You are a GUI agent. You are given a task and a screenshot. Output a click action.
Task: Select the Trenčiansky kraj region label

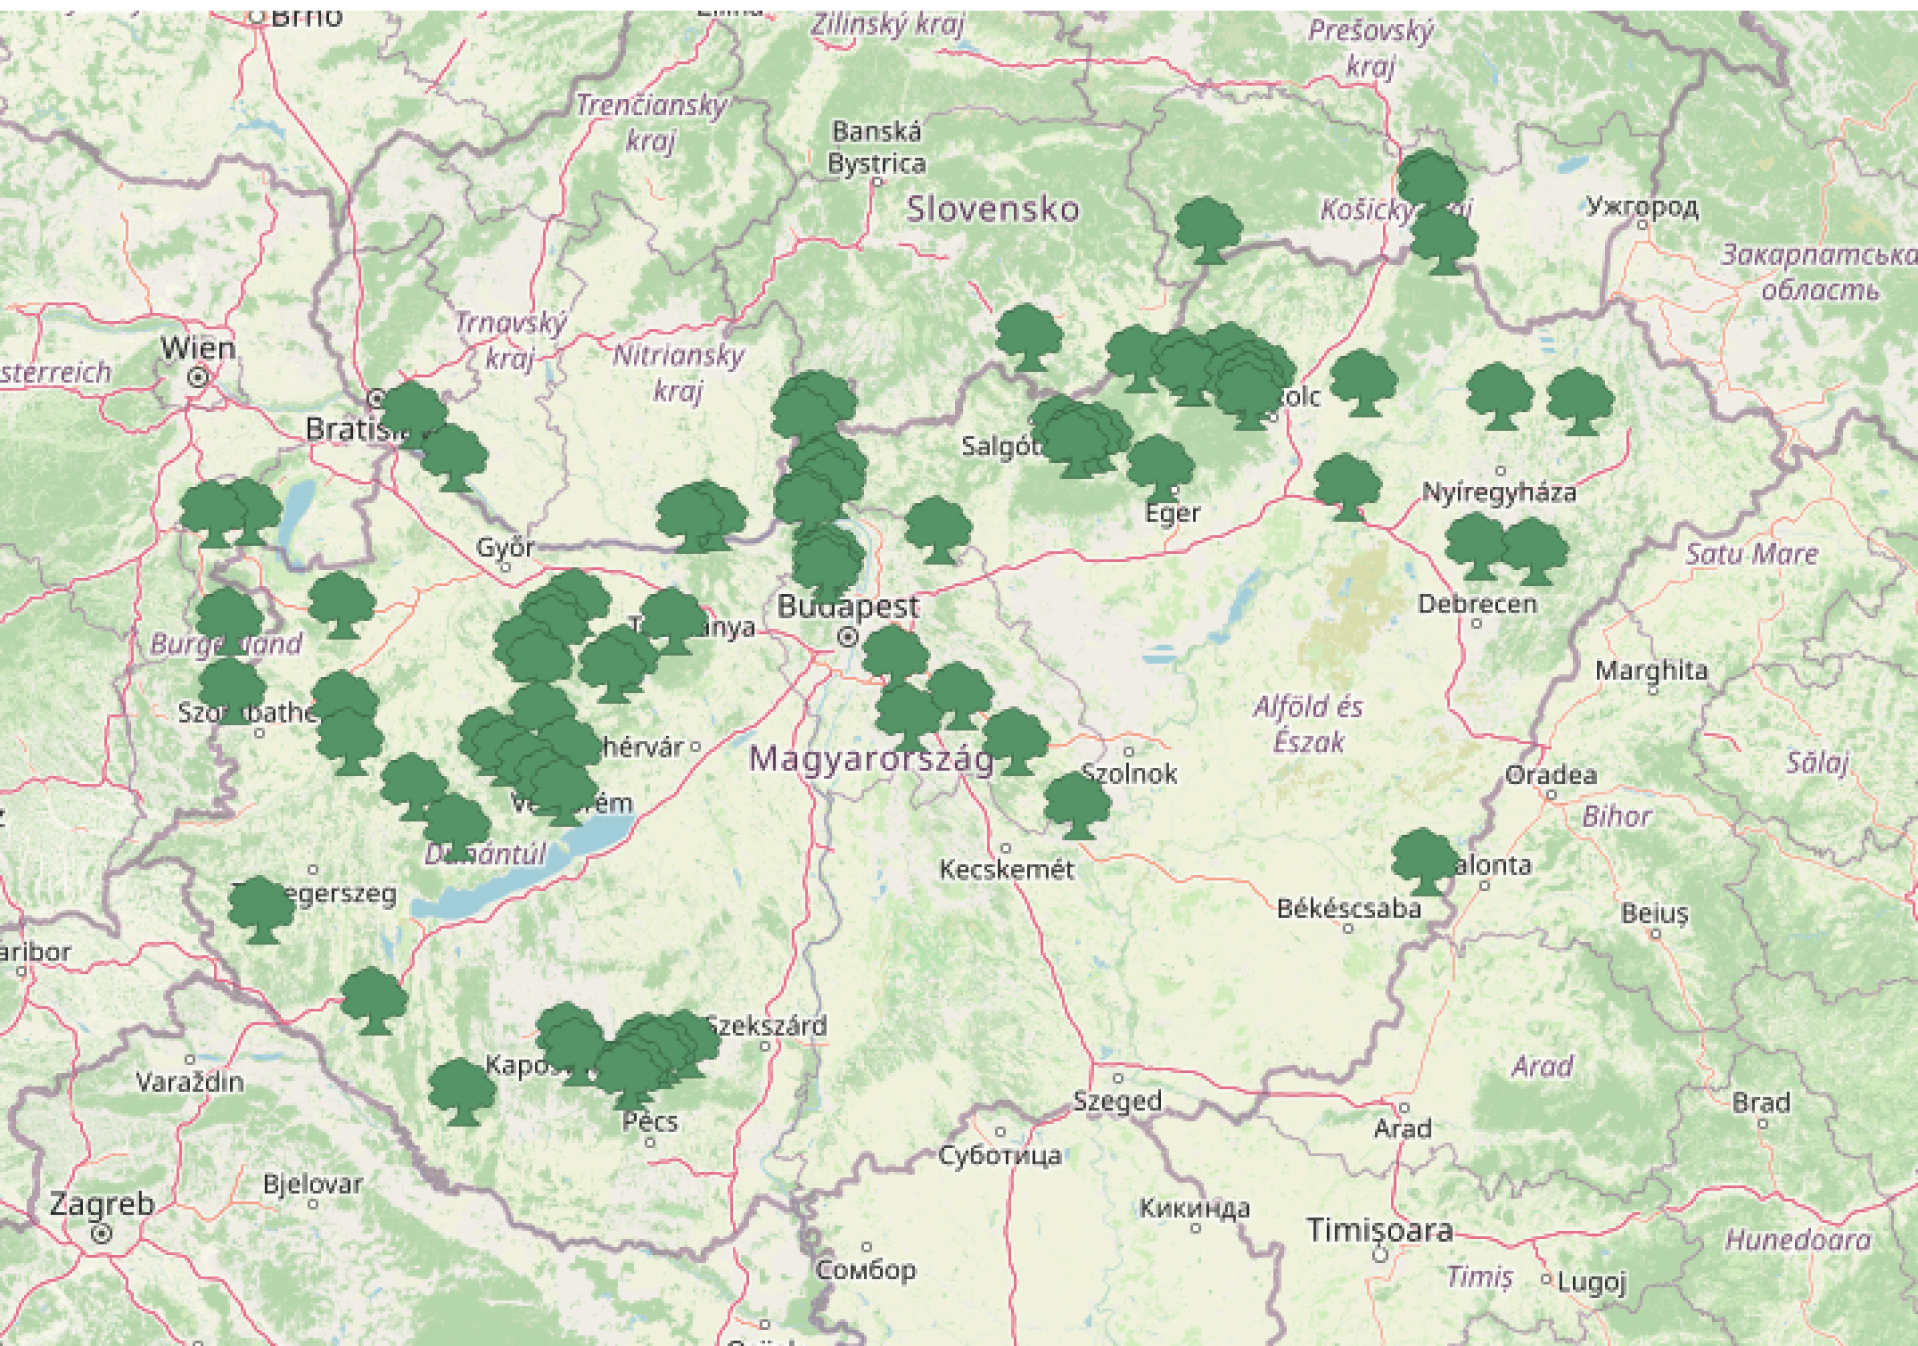tap(651, 122)
